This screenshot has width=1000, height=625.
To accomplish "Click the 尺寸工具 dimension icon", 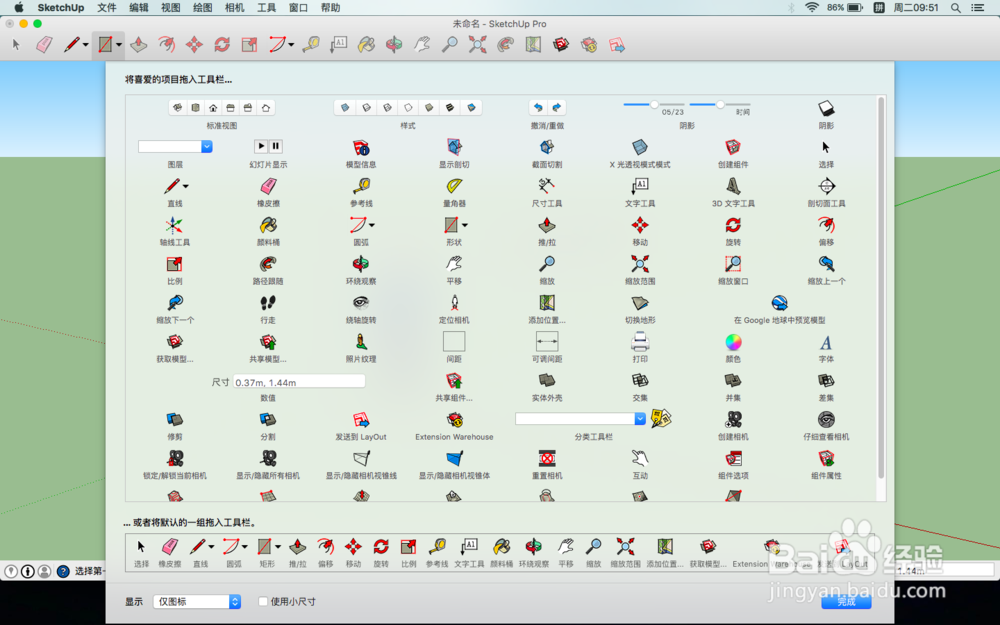I will [547, 186].
